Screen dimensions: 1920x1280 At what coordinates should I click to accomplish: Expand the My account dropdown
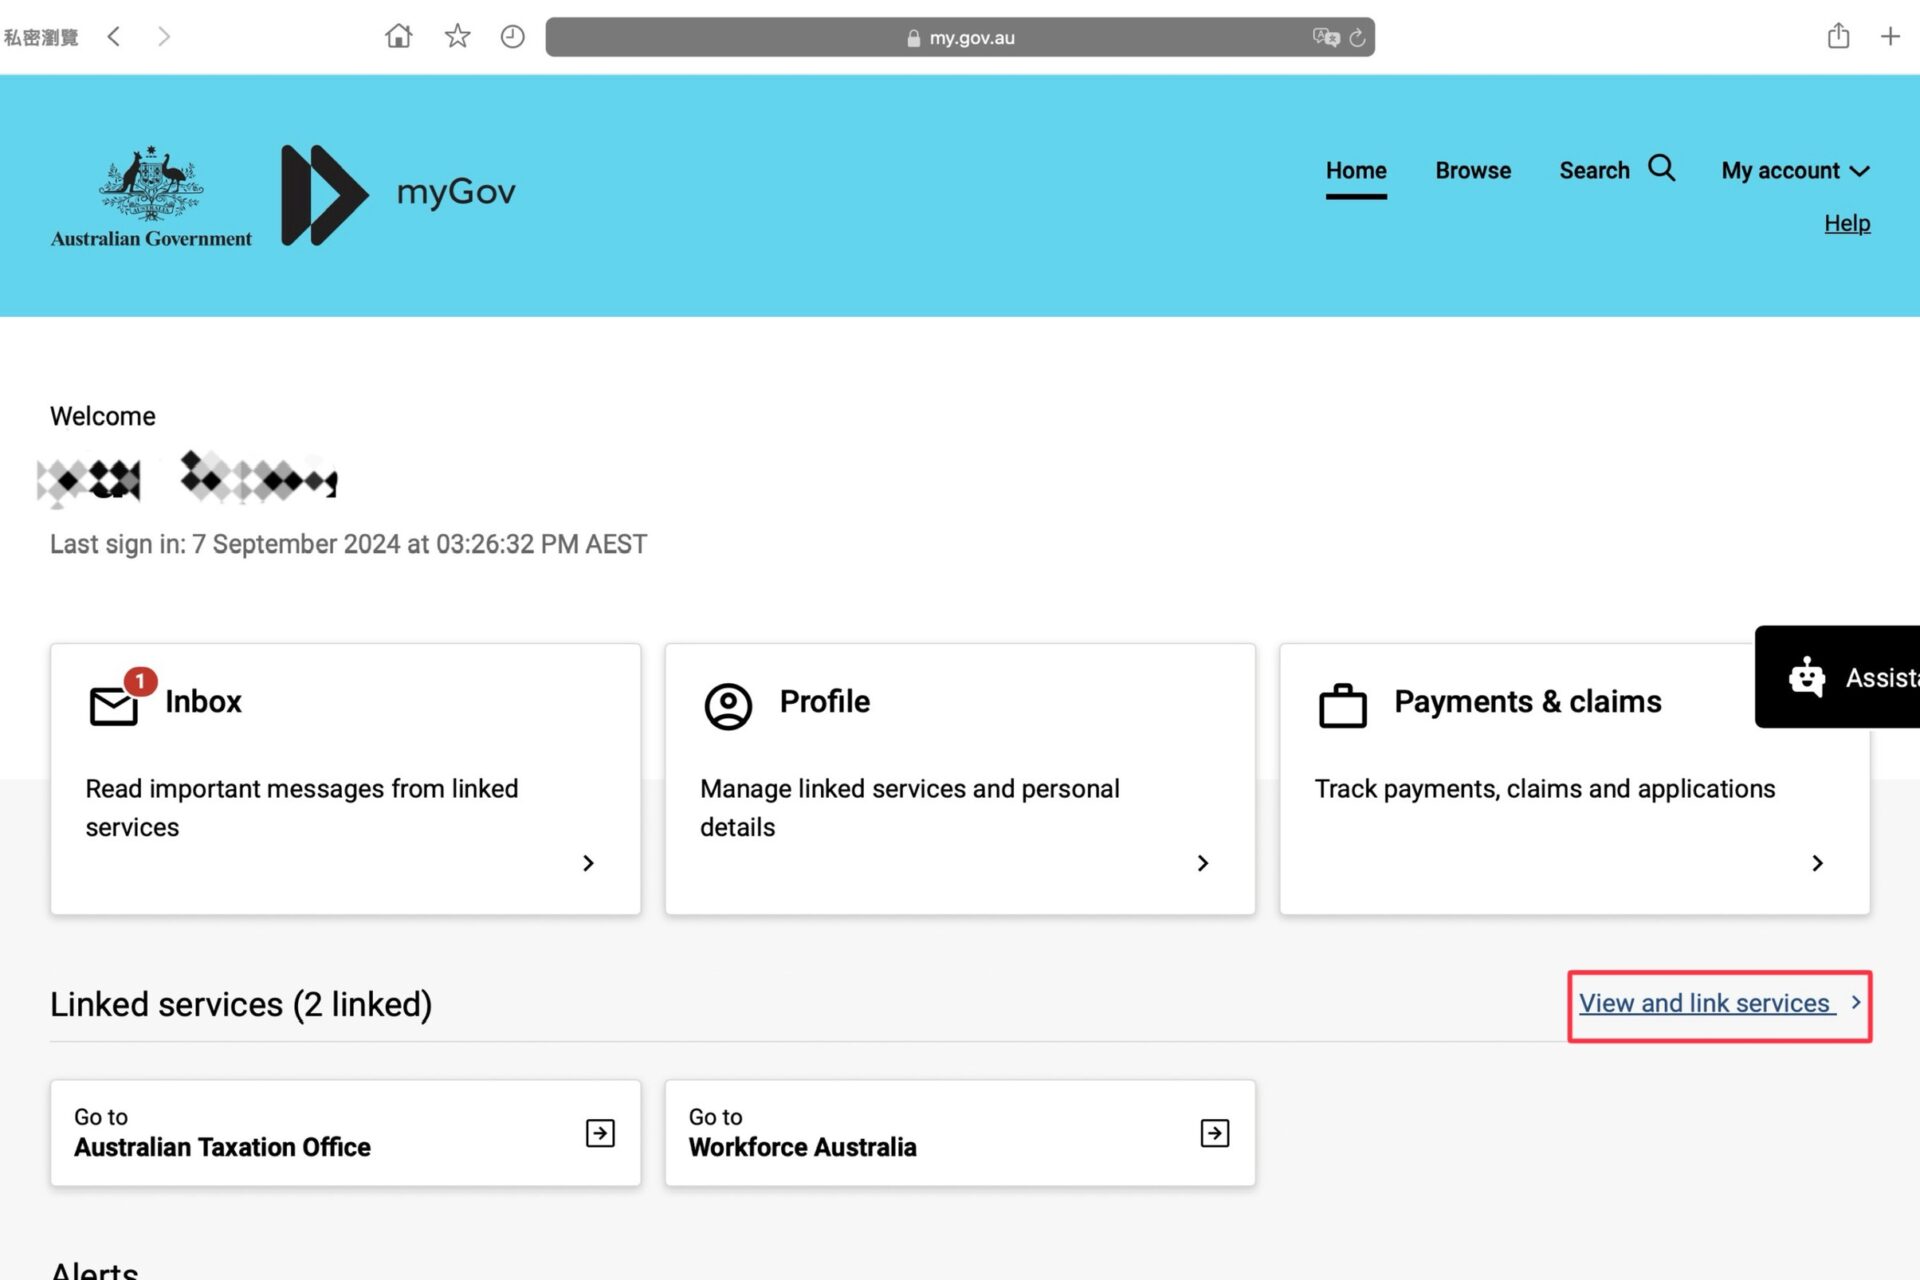(1795, 171)
